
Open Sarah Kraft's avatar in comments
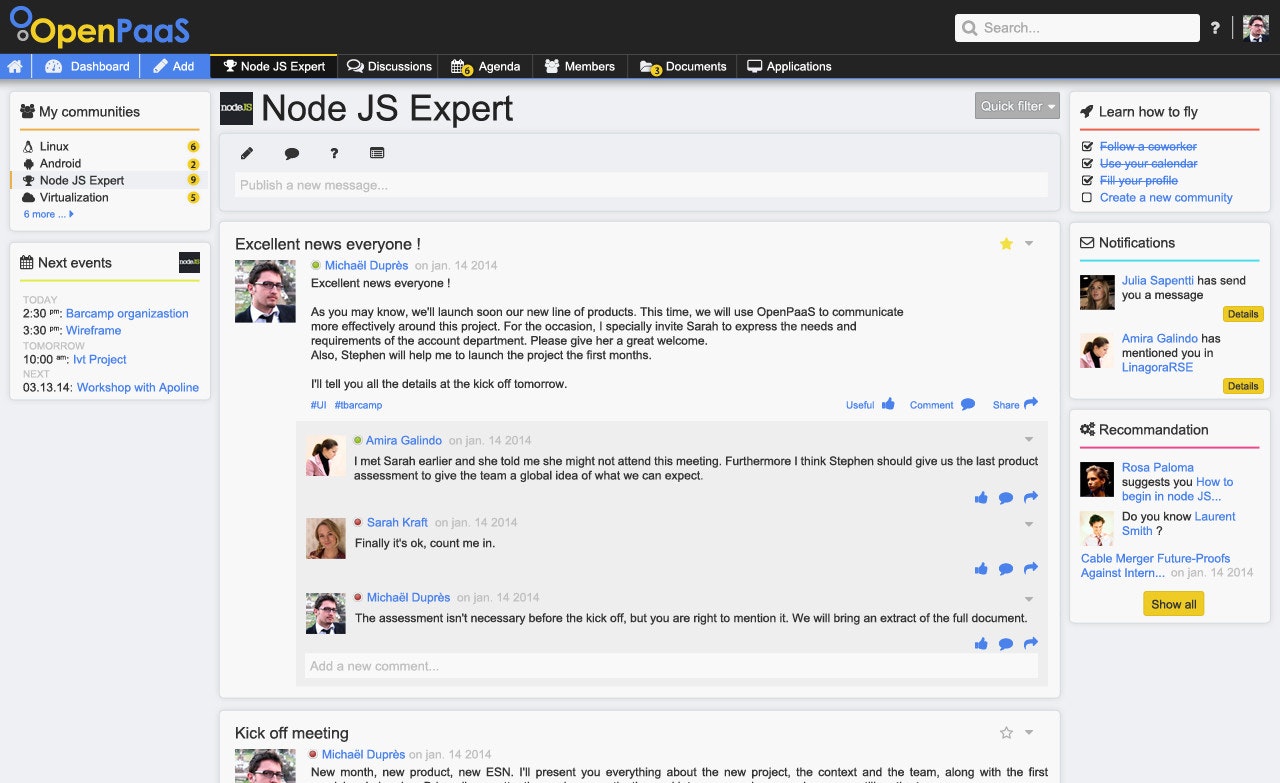[x=325, y=538]
